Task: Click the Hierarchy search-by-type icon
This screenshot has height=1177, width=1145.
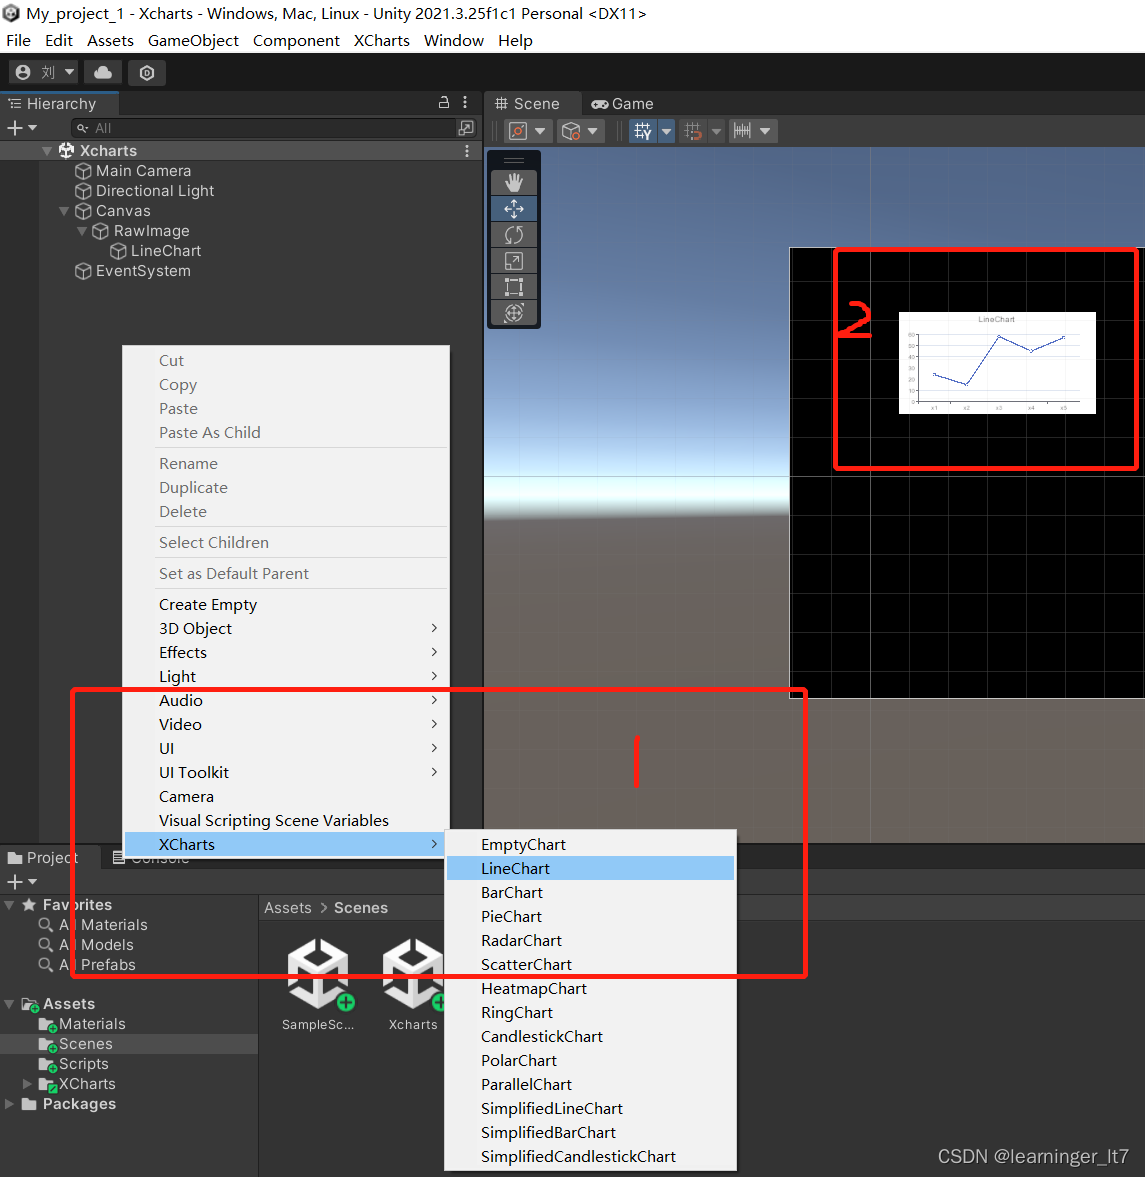Action: coord(466,128)
